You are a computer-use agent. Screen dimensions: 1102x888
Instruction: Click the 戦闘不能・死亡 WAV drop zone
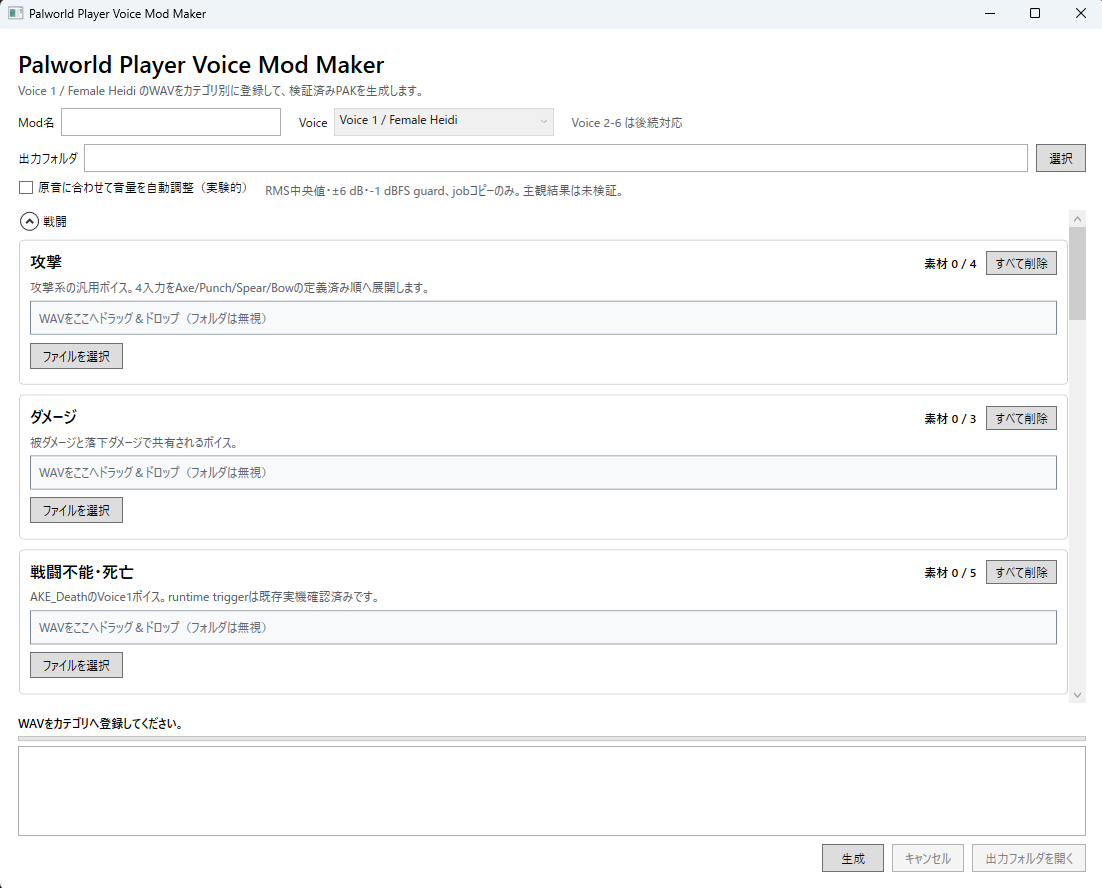tap(543, 627)
